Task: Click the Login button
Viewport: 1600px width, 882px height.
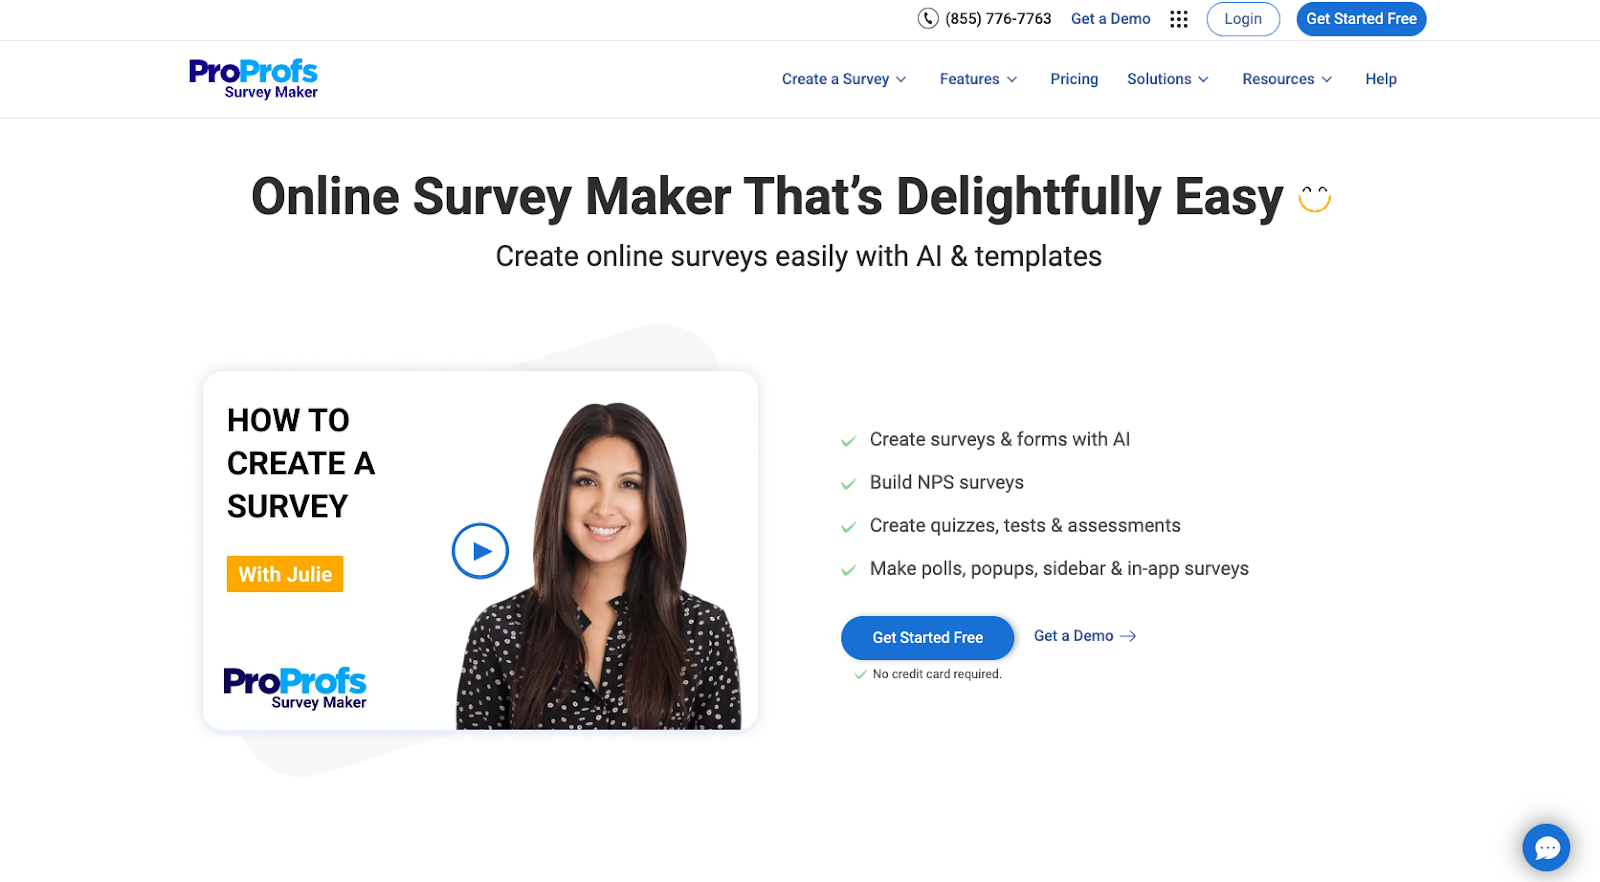Action: pyautogui.click(x=1243, y=19)
